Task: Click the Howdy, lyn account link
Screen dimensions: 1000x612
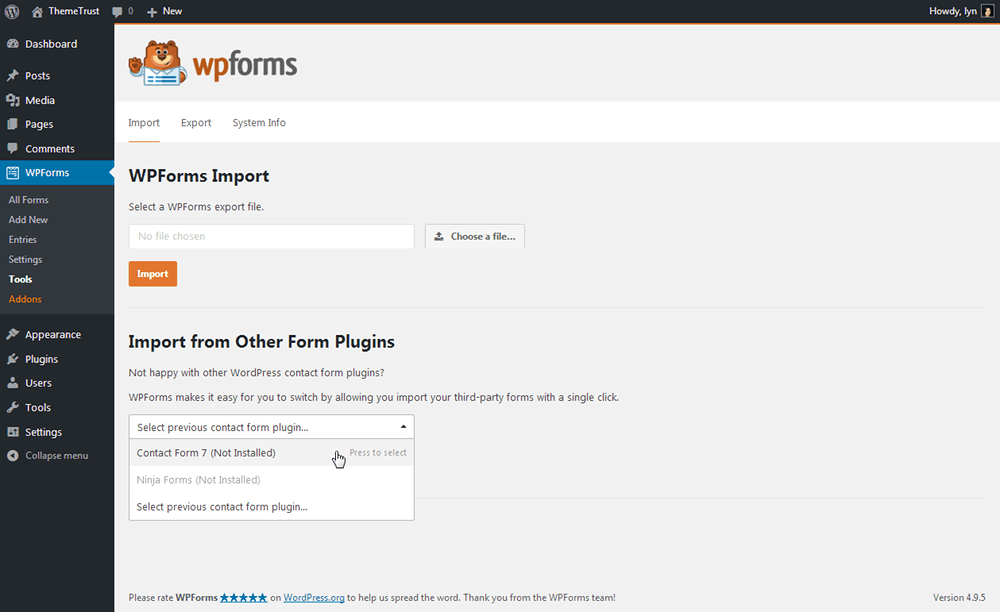Action: click(x=953, y=11)
